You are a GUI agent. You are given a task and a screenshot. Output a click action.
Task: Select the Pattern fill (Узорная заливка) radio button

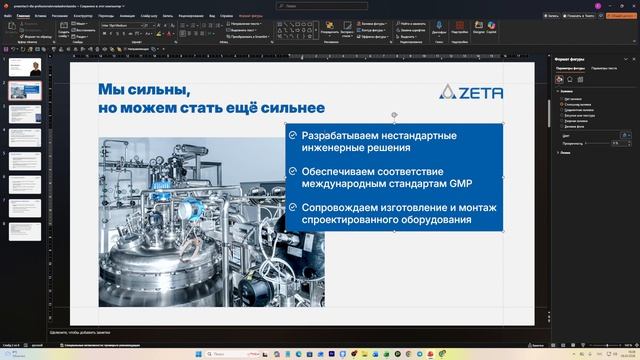tap(562, 121)
